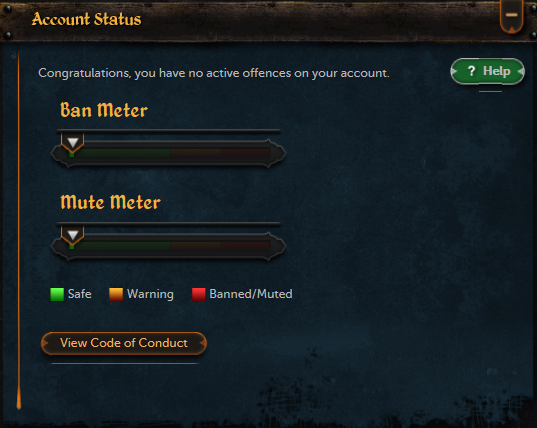
Task: Click the Account Status title
Action: pos(86,19)
